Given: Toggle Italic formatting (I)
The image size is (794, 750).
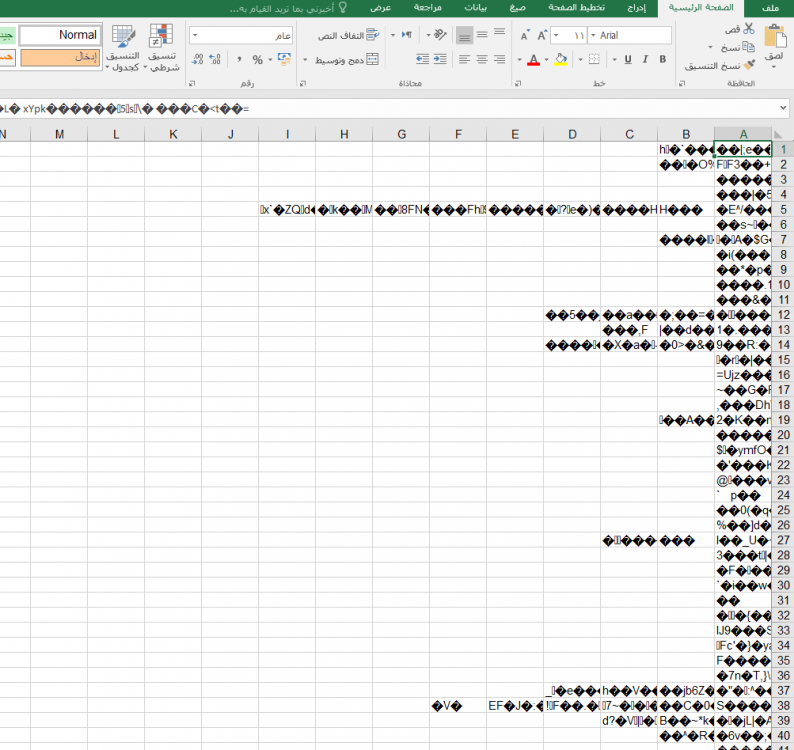Looking at the screenshot, I should coord(645,59).
